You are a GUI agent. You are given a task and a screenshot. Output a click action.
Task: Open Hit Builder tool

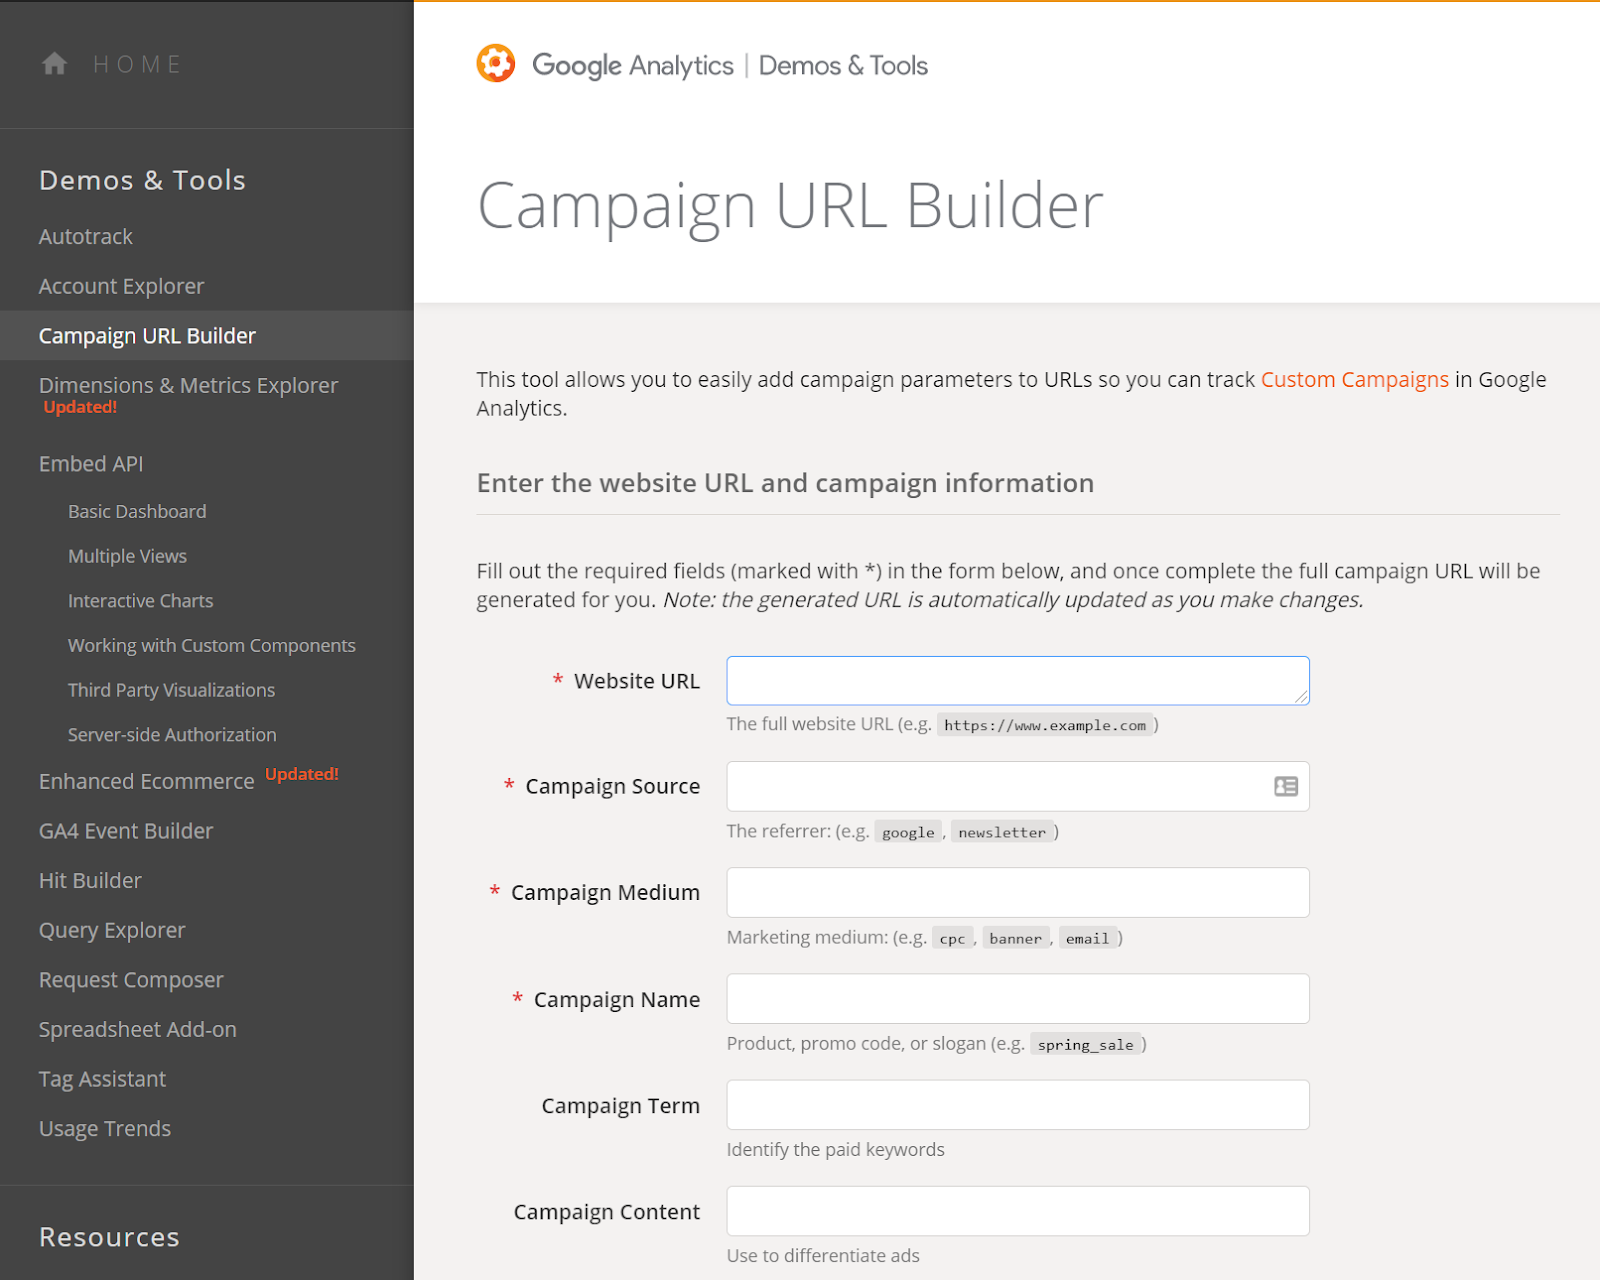click(90, 881)
